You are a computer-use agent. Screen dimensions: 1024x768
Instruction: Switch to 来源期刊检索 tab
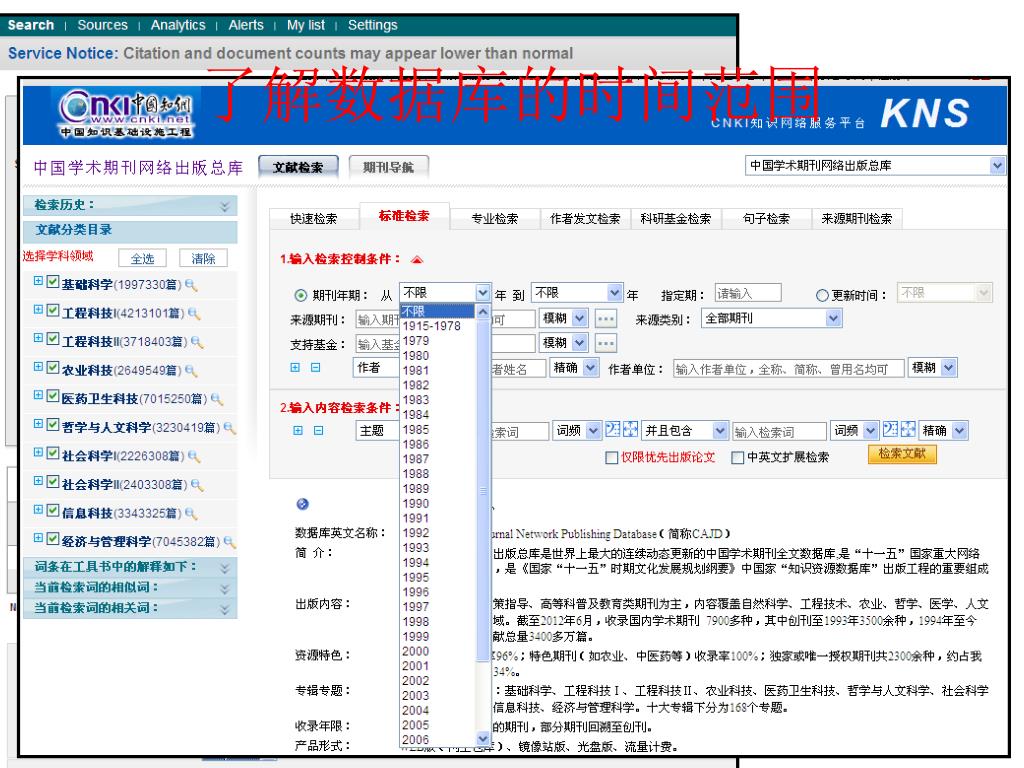coord(857,219)
